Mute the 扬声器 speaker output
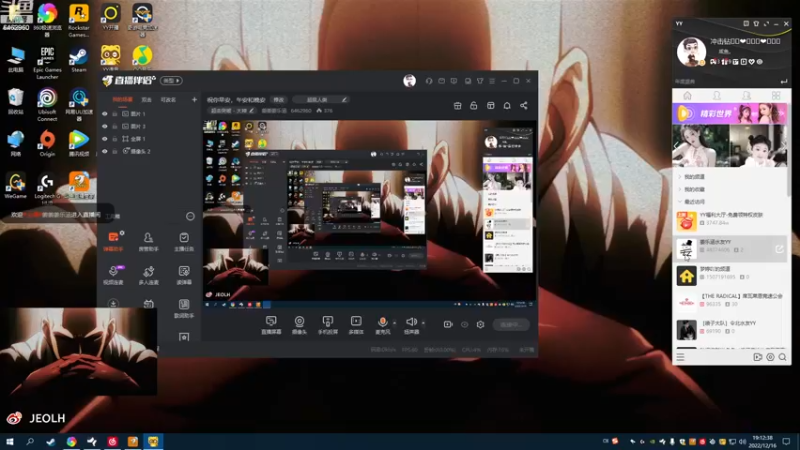The height and width of the screenshot is (450, 800). click(x=411, y=324)
